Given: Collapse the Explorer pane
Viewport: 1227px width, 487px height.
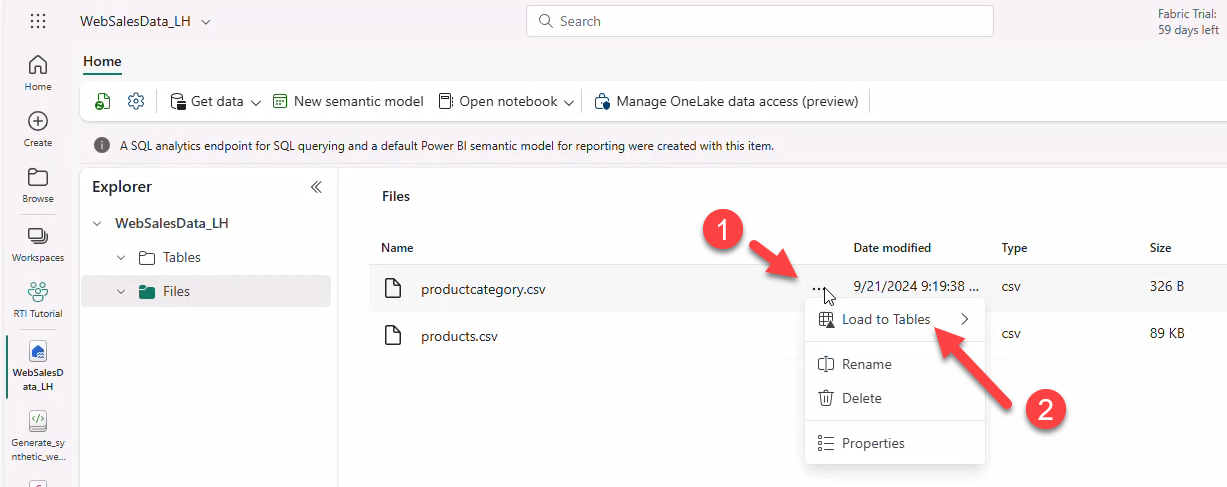Looking at the screenshot, I should coord(316,187).
